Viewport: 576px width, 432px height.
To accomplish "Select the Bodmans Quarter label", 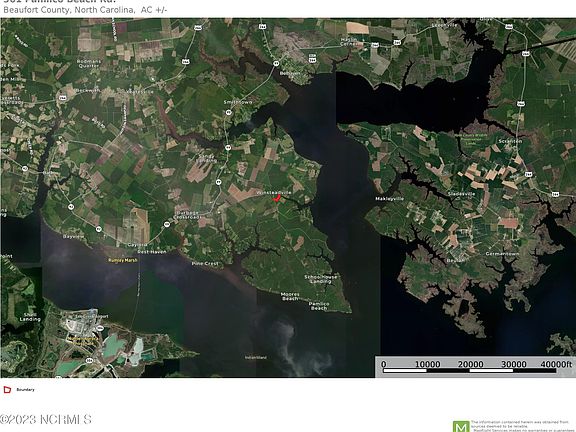I will [x=89, y=64].
